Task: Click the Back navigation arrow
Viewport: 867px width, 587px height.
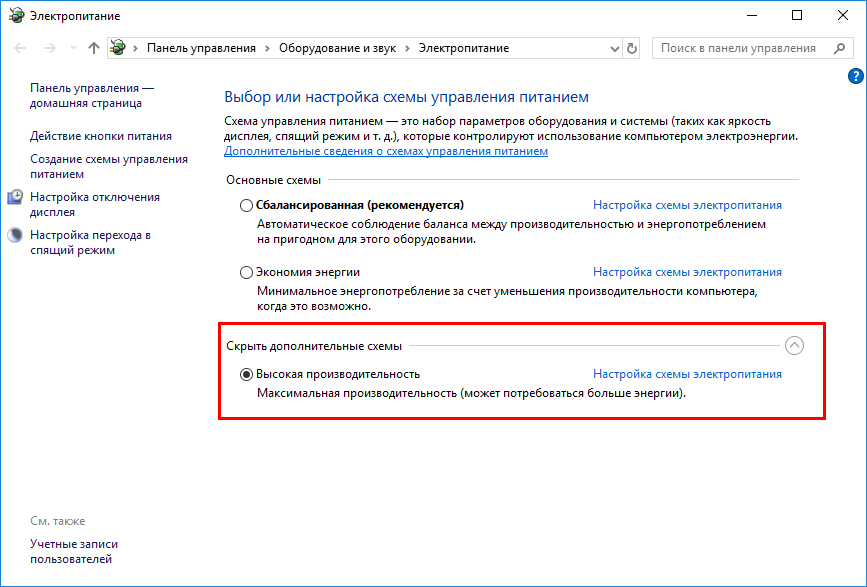Action: [x=20, y=48]
